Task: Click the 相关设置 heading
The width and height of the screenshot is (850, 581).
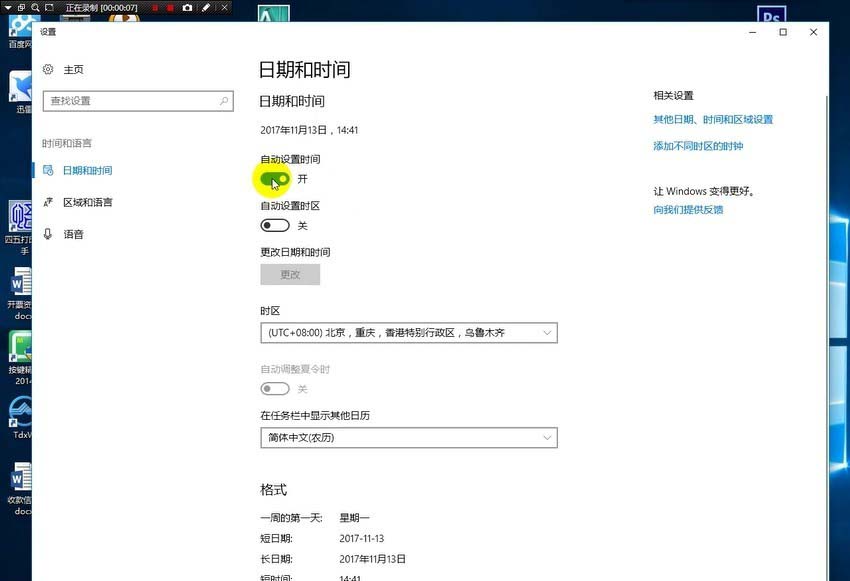Action: tap(673, 95)
